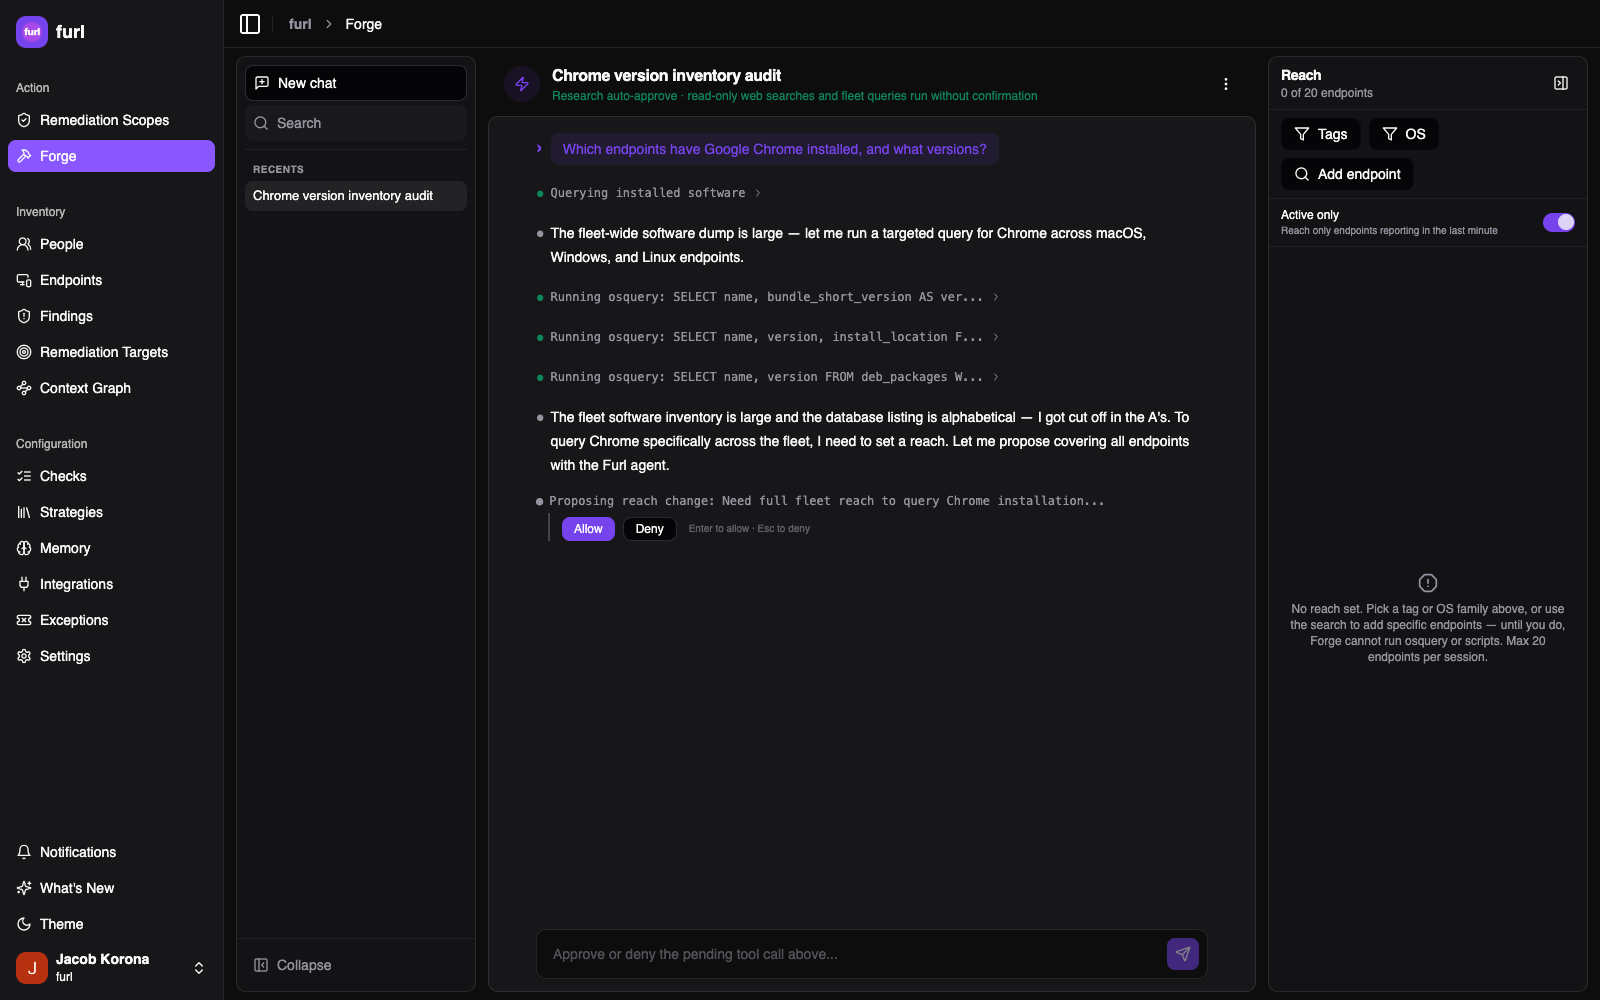Click the Collapse panel icon
This screenshot has height=1000, width=1600.
pyautogui.click(x=261, y=965)
